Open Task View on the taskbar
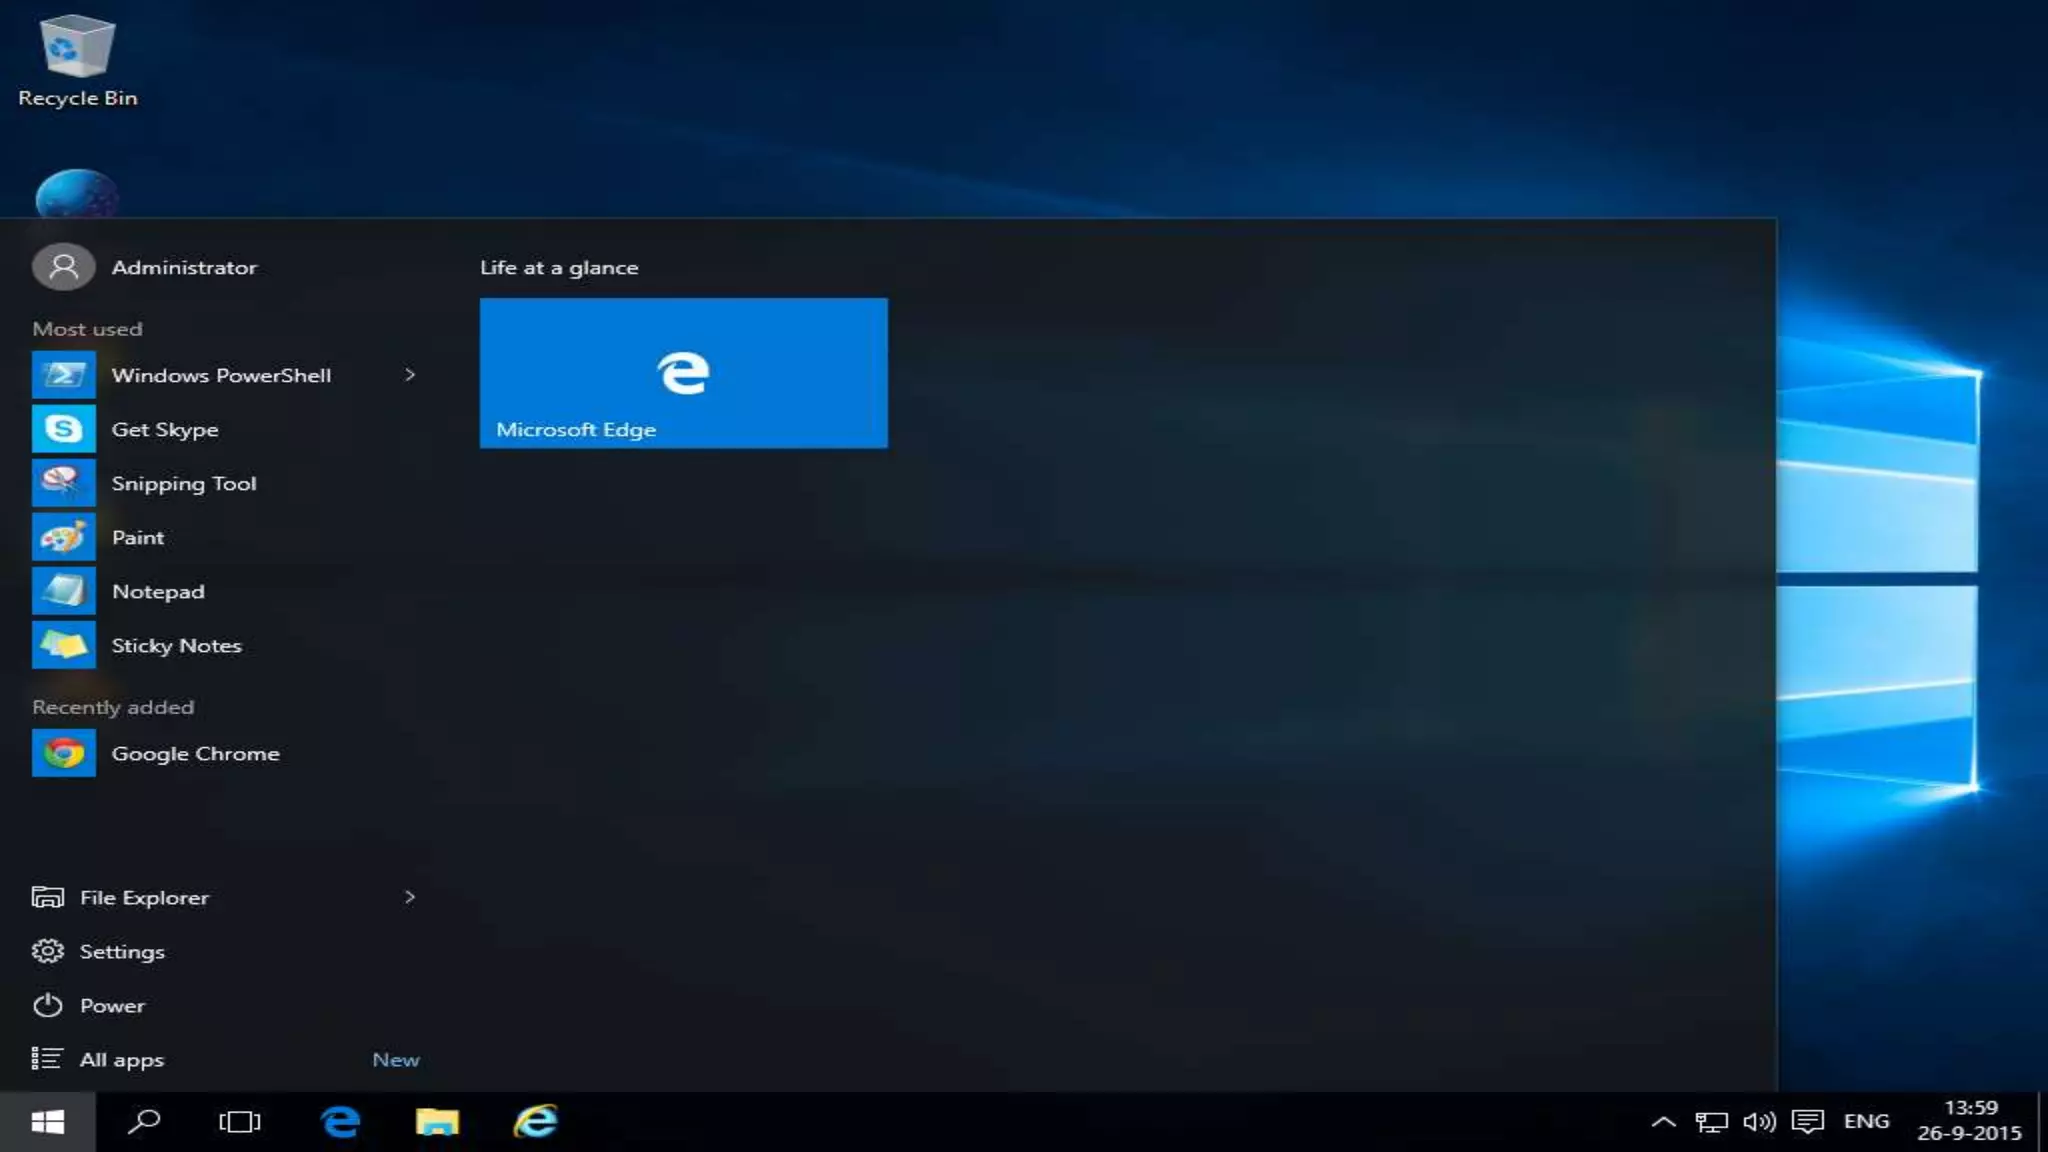The height and width of the screenshot is (1152, 2048). [240, 1122]
